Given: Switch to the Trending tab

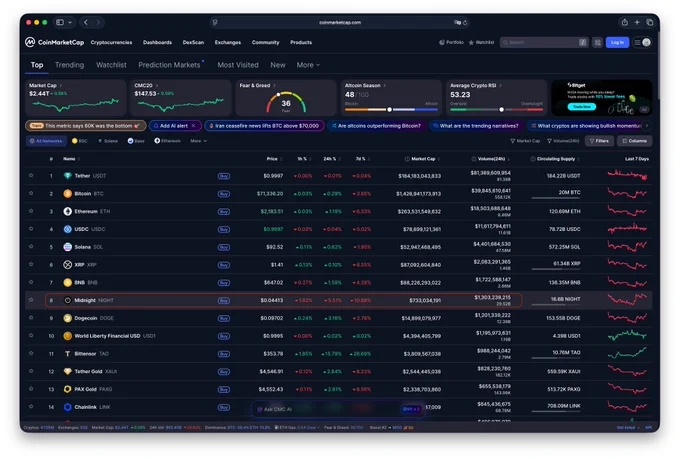Looking at the screenshot, I should point(69,65).
